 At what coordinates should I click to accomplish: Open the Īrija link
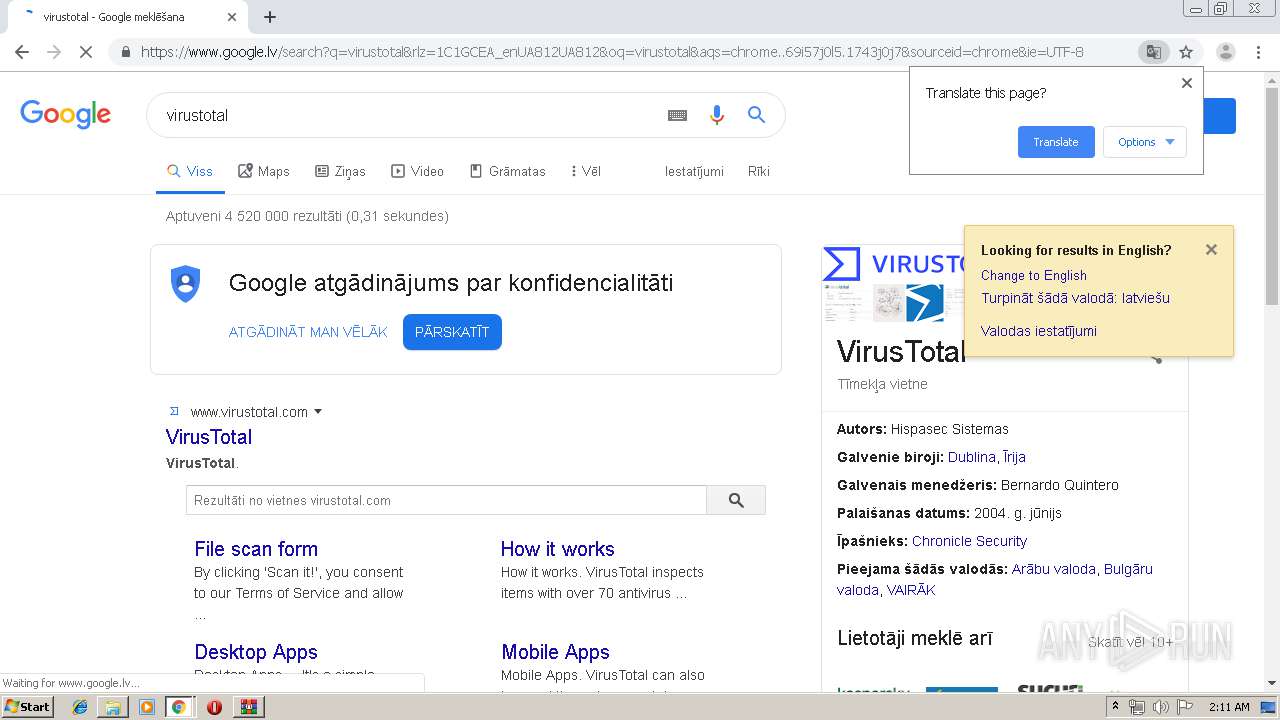pos(1014,457)
